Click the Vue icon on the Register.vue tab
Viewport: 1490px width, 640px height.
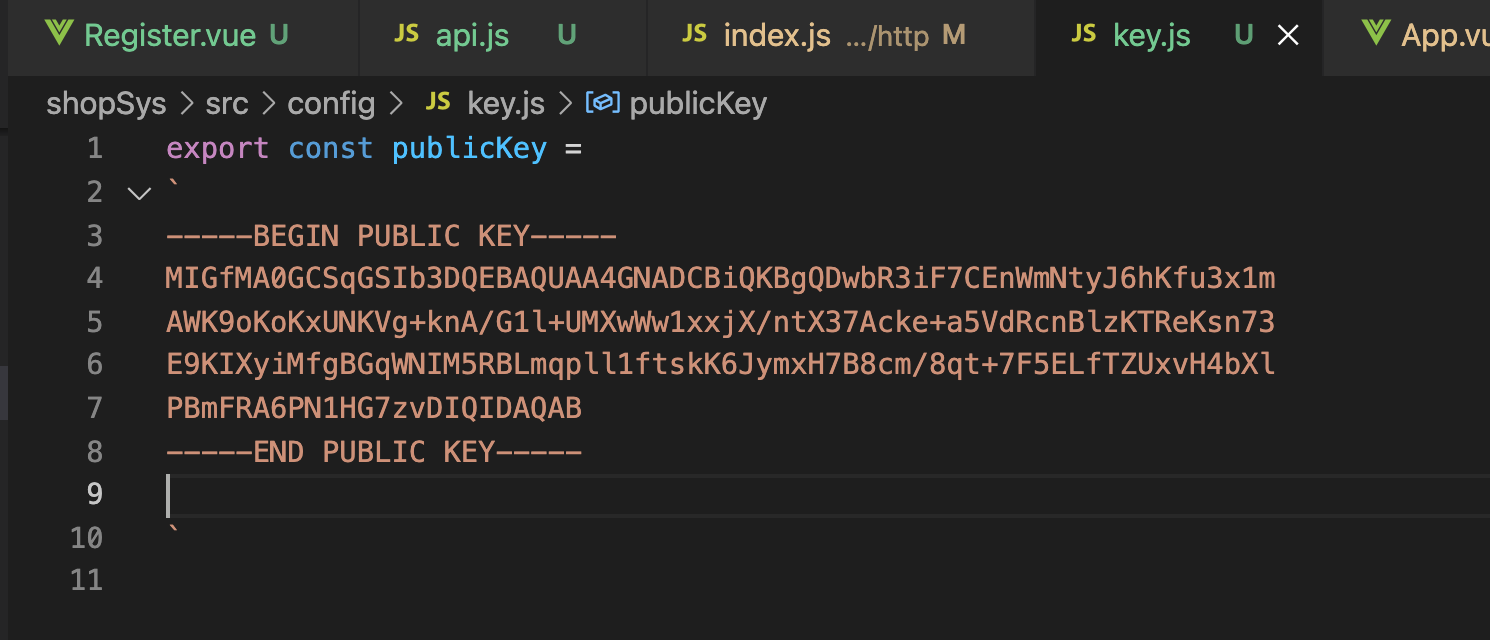point(58,34)
